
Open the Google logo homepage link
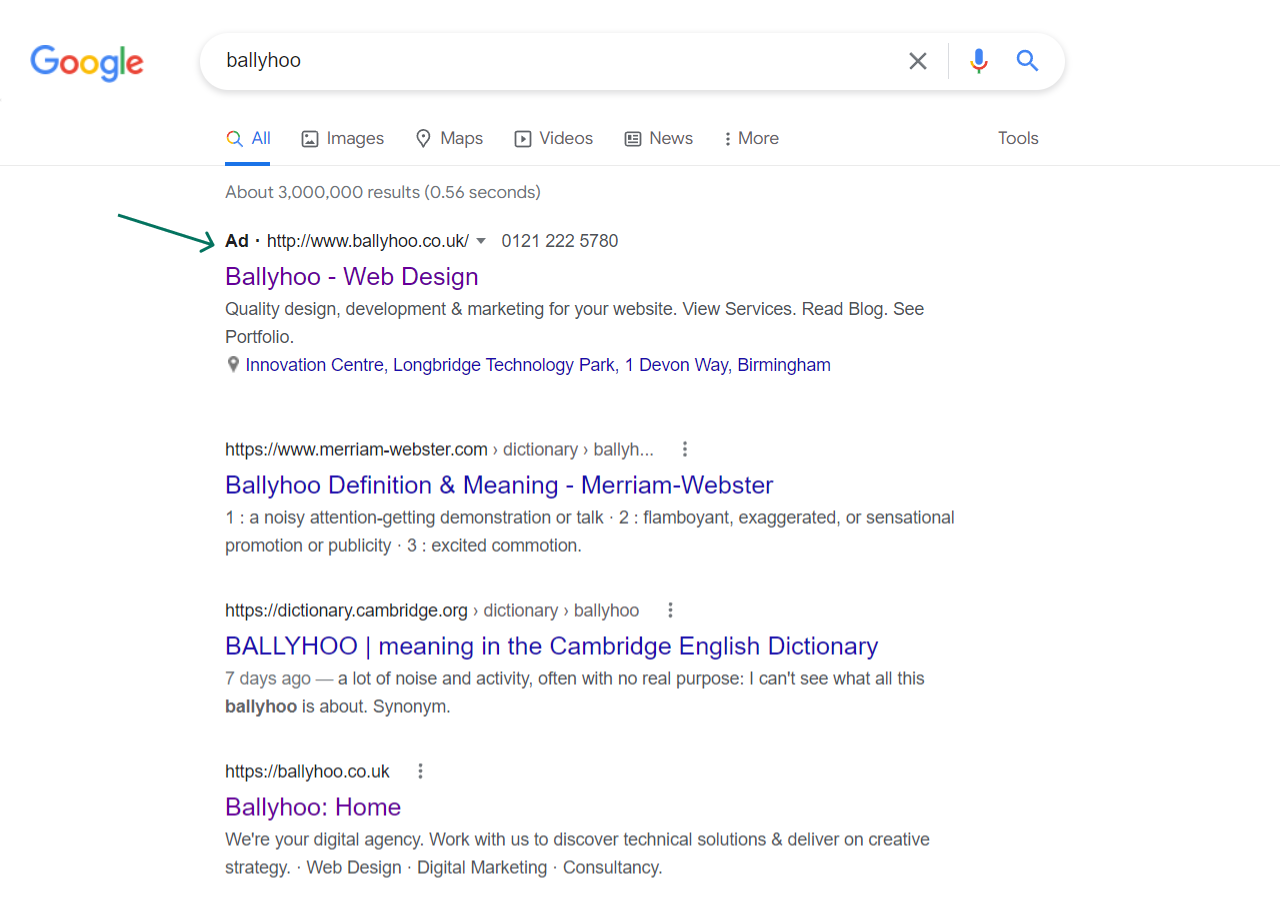[x=87, y=62]
